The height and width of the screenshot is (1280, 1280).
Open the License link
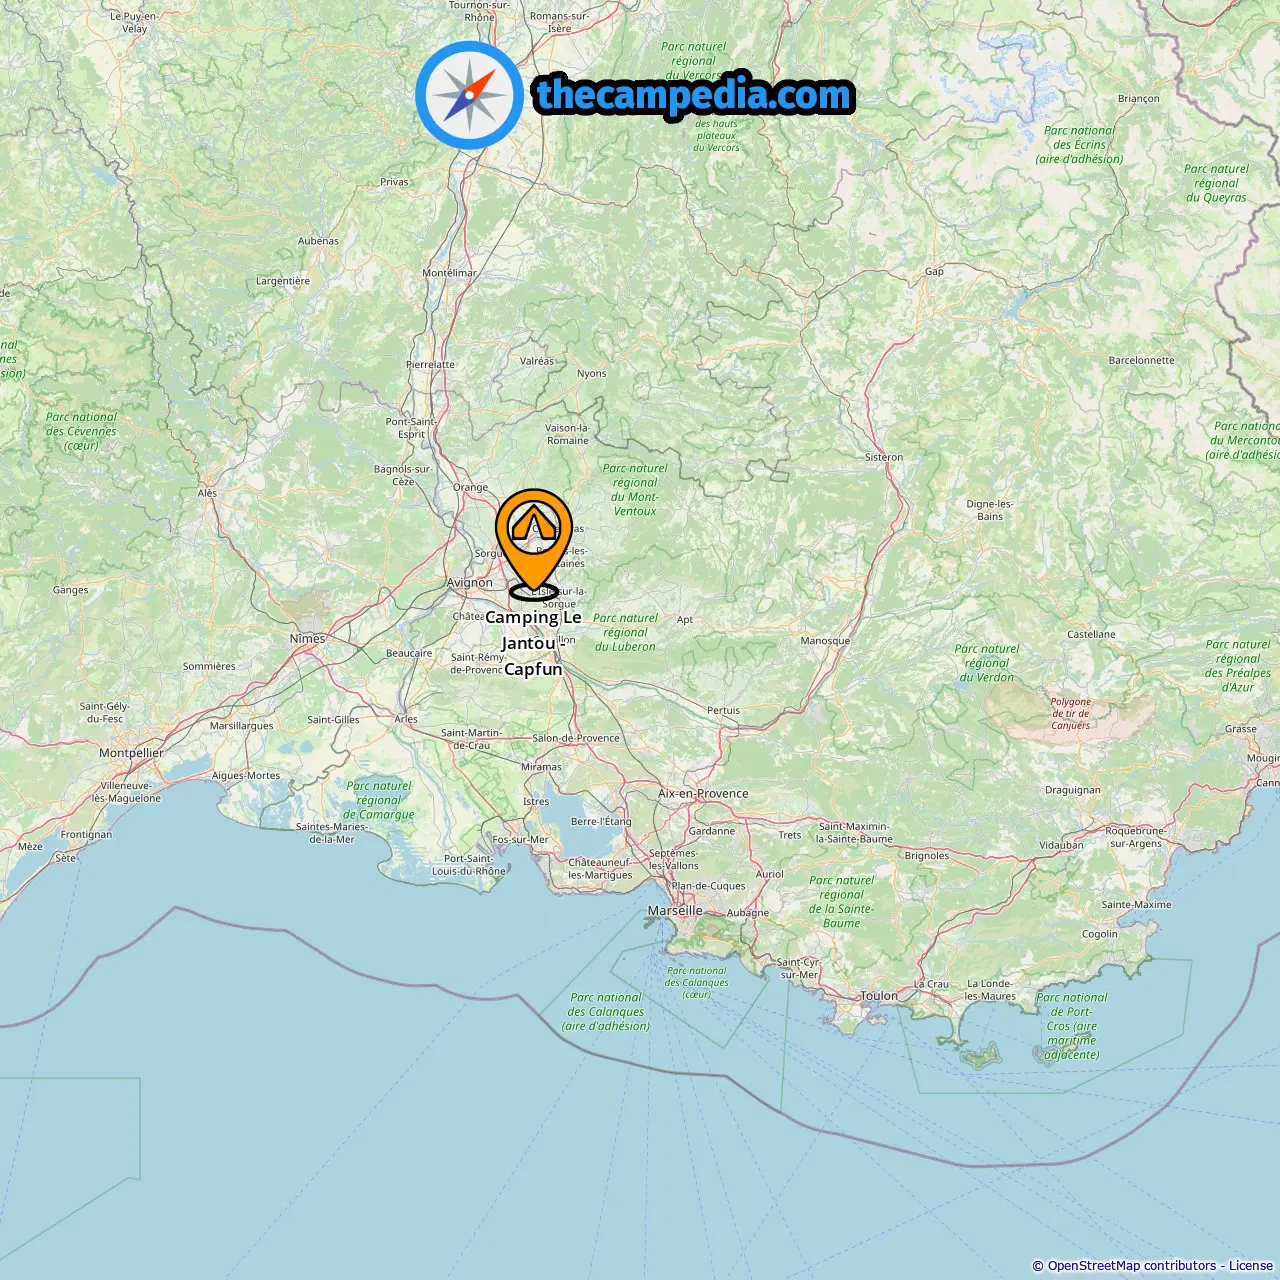tap(1251, 1266)
